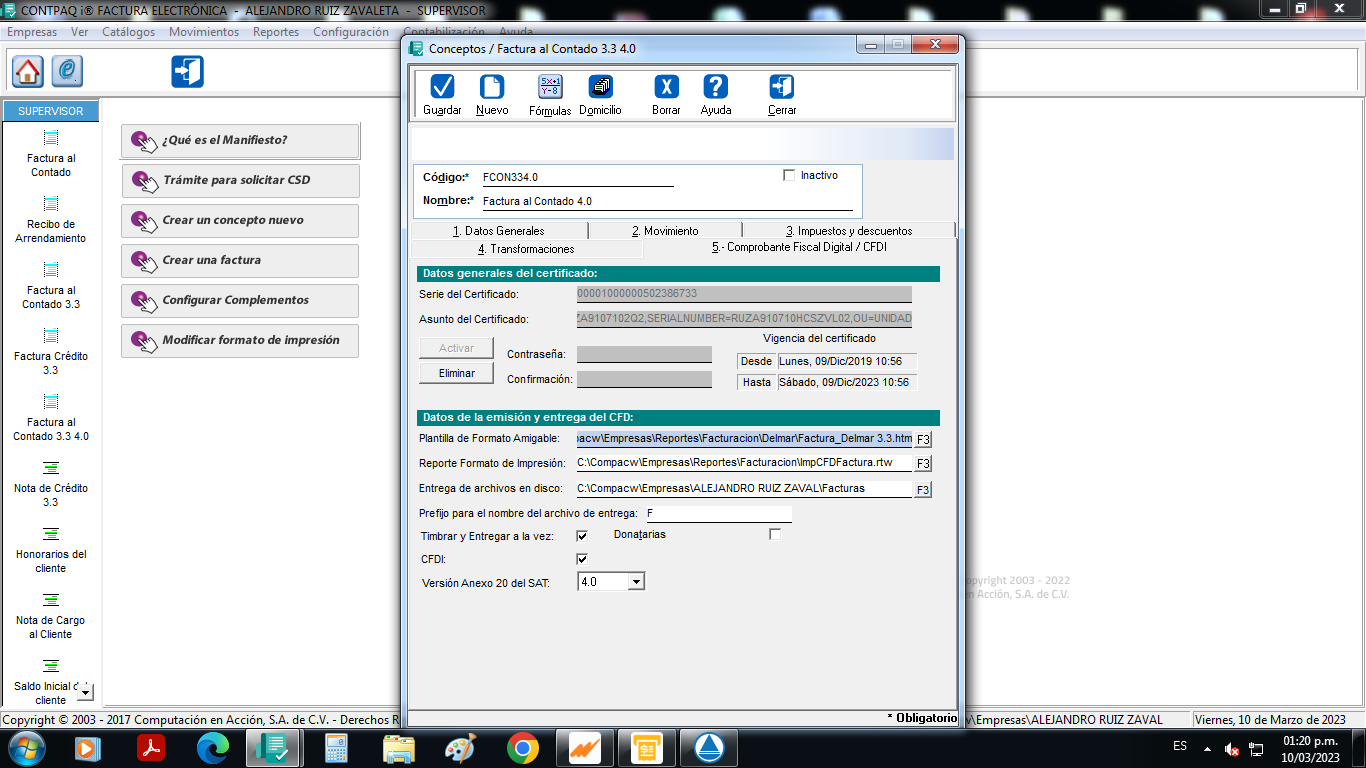Click Modificar formato de impresión button
The image size is (1366, 768).
click(x=240, y=340)
